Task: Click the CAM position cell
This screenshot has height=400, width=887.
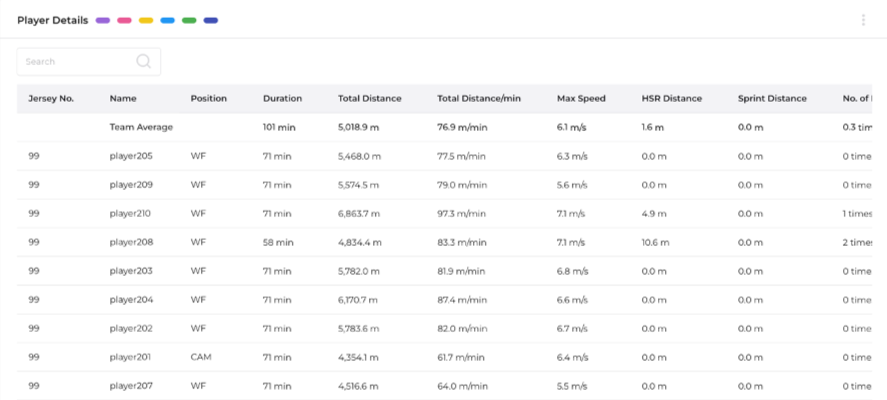Action: tap(201, 358)
